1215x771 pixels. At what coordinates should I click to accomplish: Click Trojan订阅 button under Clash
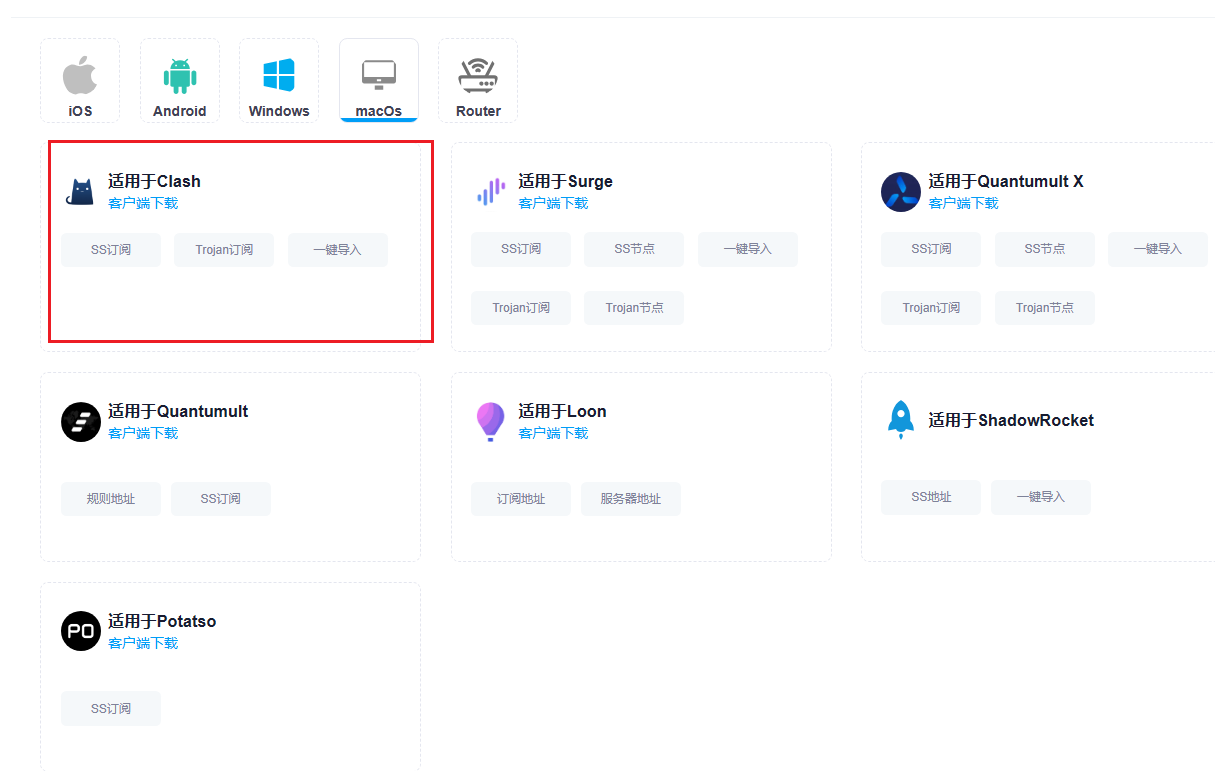(224, 250)
